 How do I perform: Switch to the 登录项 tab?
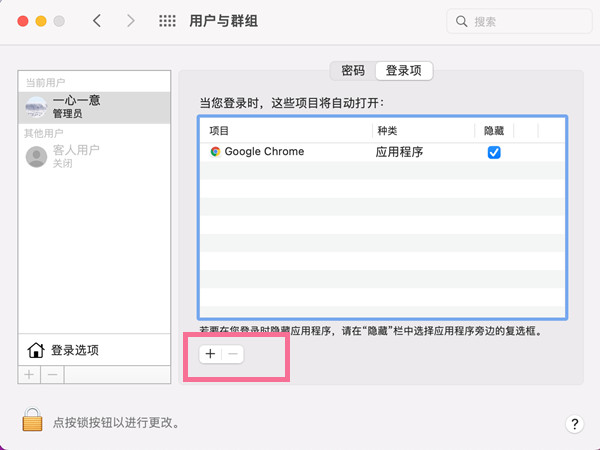[x=403, y=71]
